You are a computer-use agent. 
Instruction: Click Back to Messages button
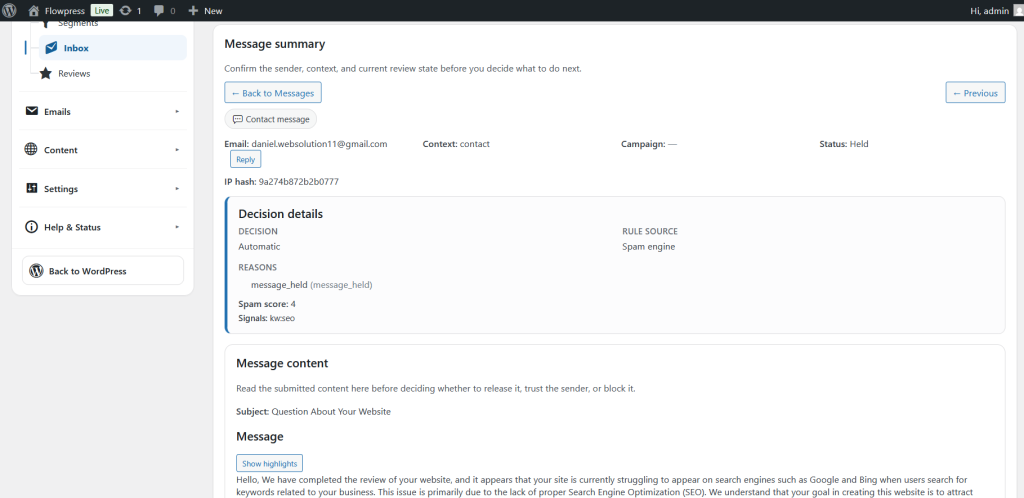click(273, 93)
